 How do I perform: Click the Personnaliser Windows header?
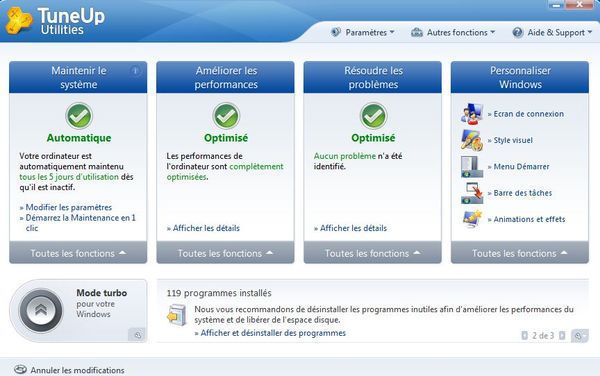pyautogui.click(x=520, y=77)
